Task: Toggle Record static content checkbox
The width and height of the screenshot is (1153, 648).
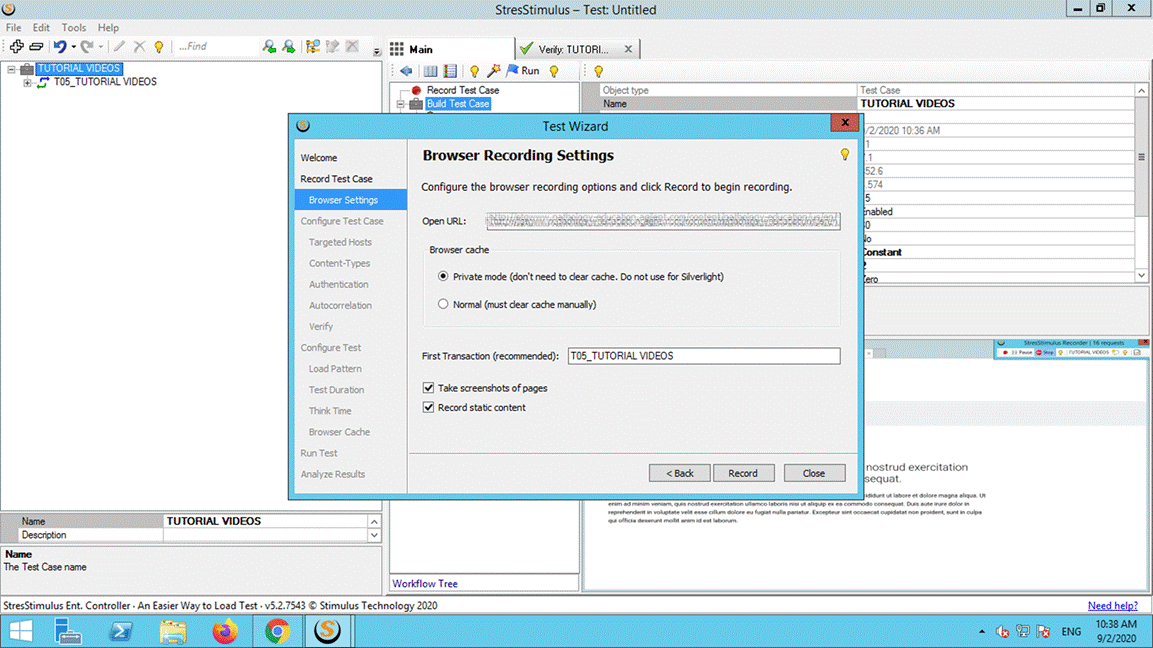Action: click(429, 407)
